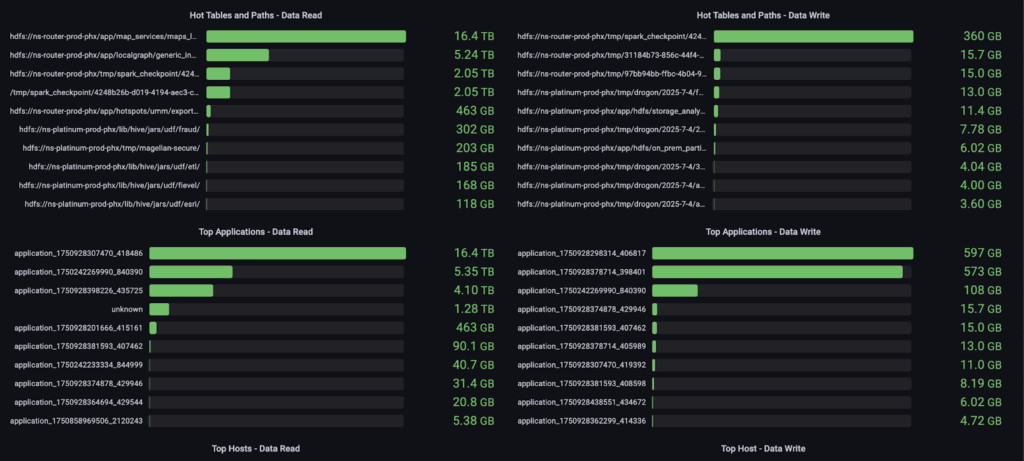Click application_1750928298314_406817 label in Data Write
The height and width of the screenshot is (461, 1024).
[x=582, y=253]
